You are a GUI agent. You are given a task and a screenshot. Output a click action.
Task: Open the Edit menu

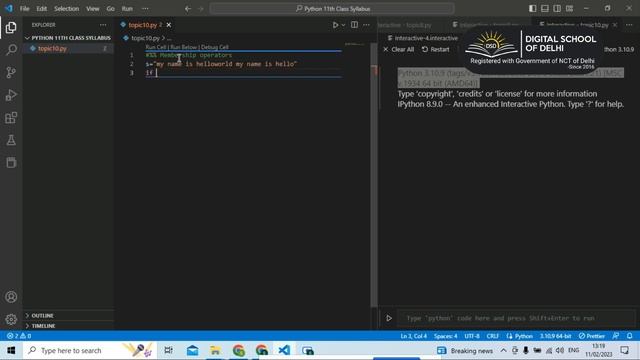click(42, 9)
